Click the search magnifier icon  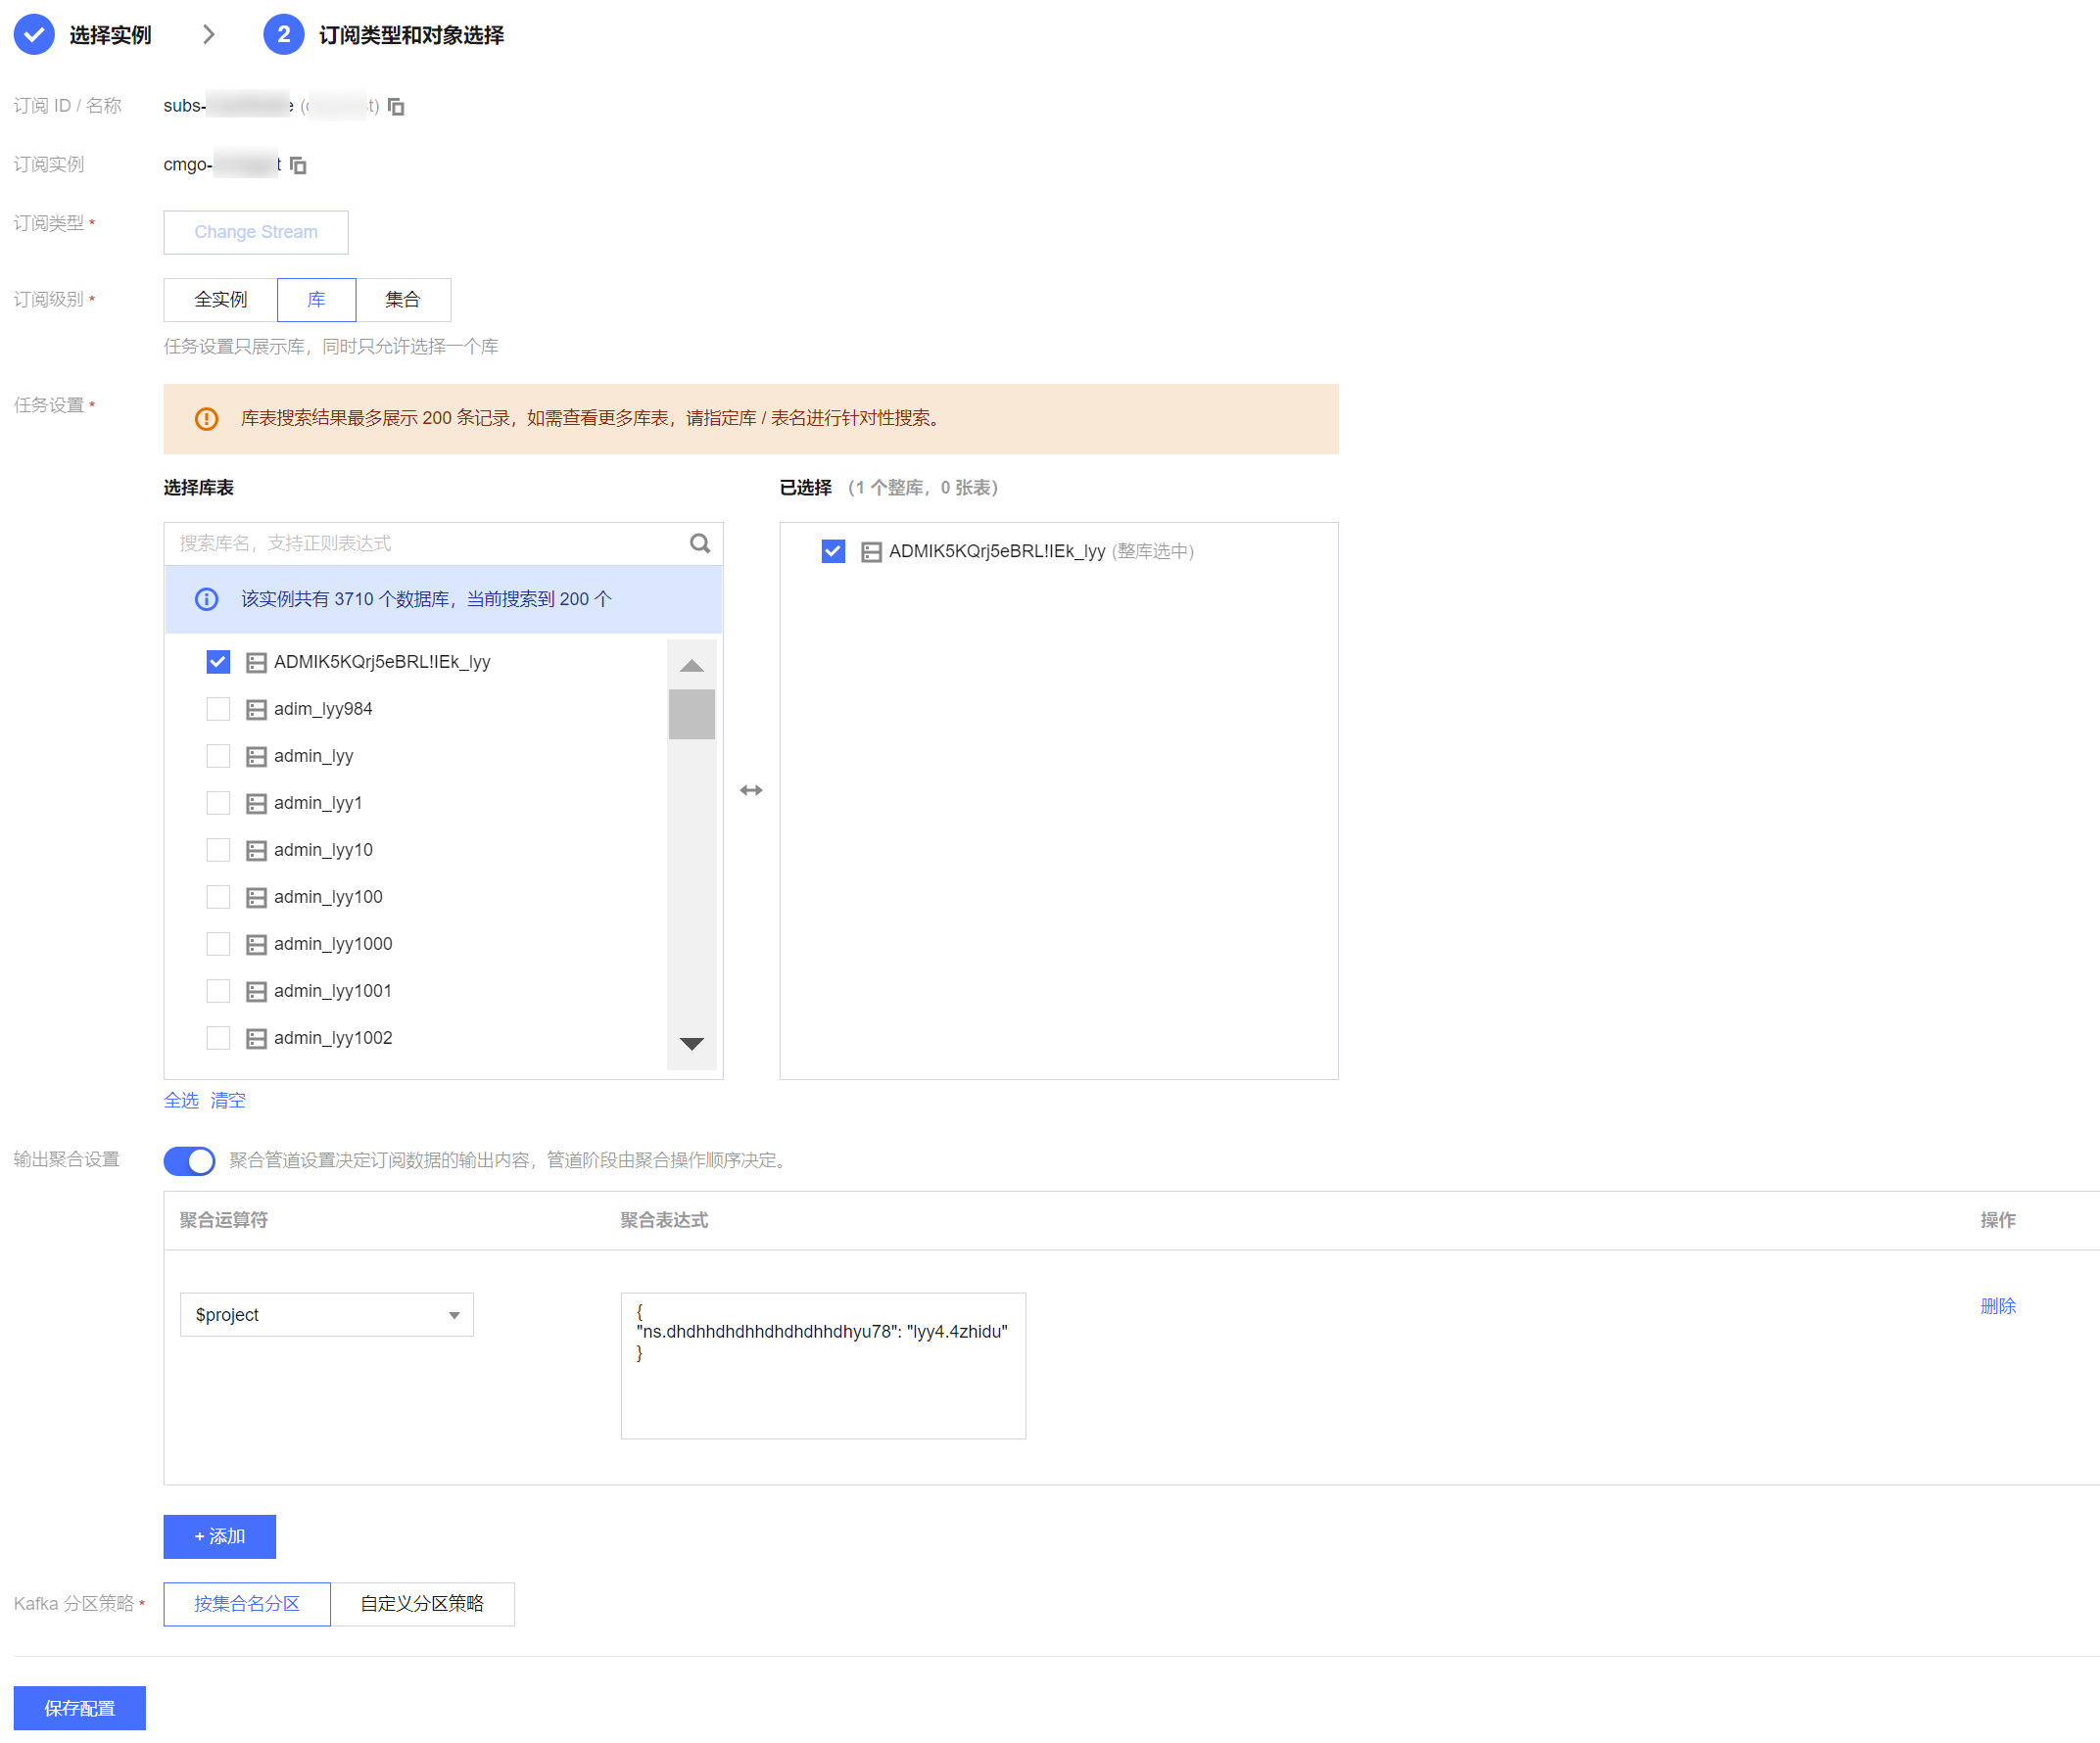coord(700,543)
